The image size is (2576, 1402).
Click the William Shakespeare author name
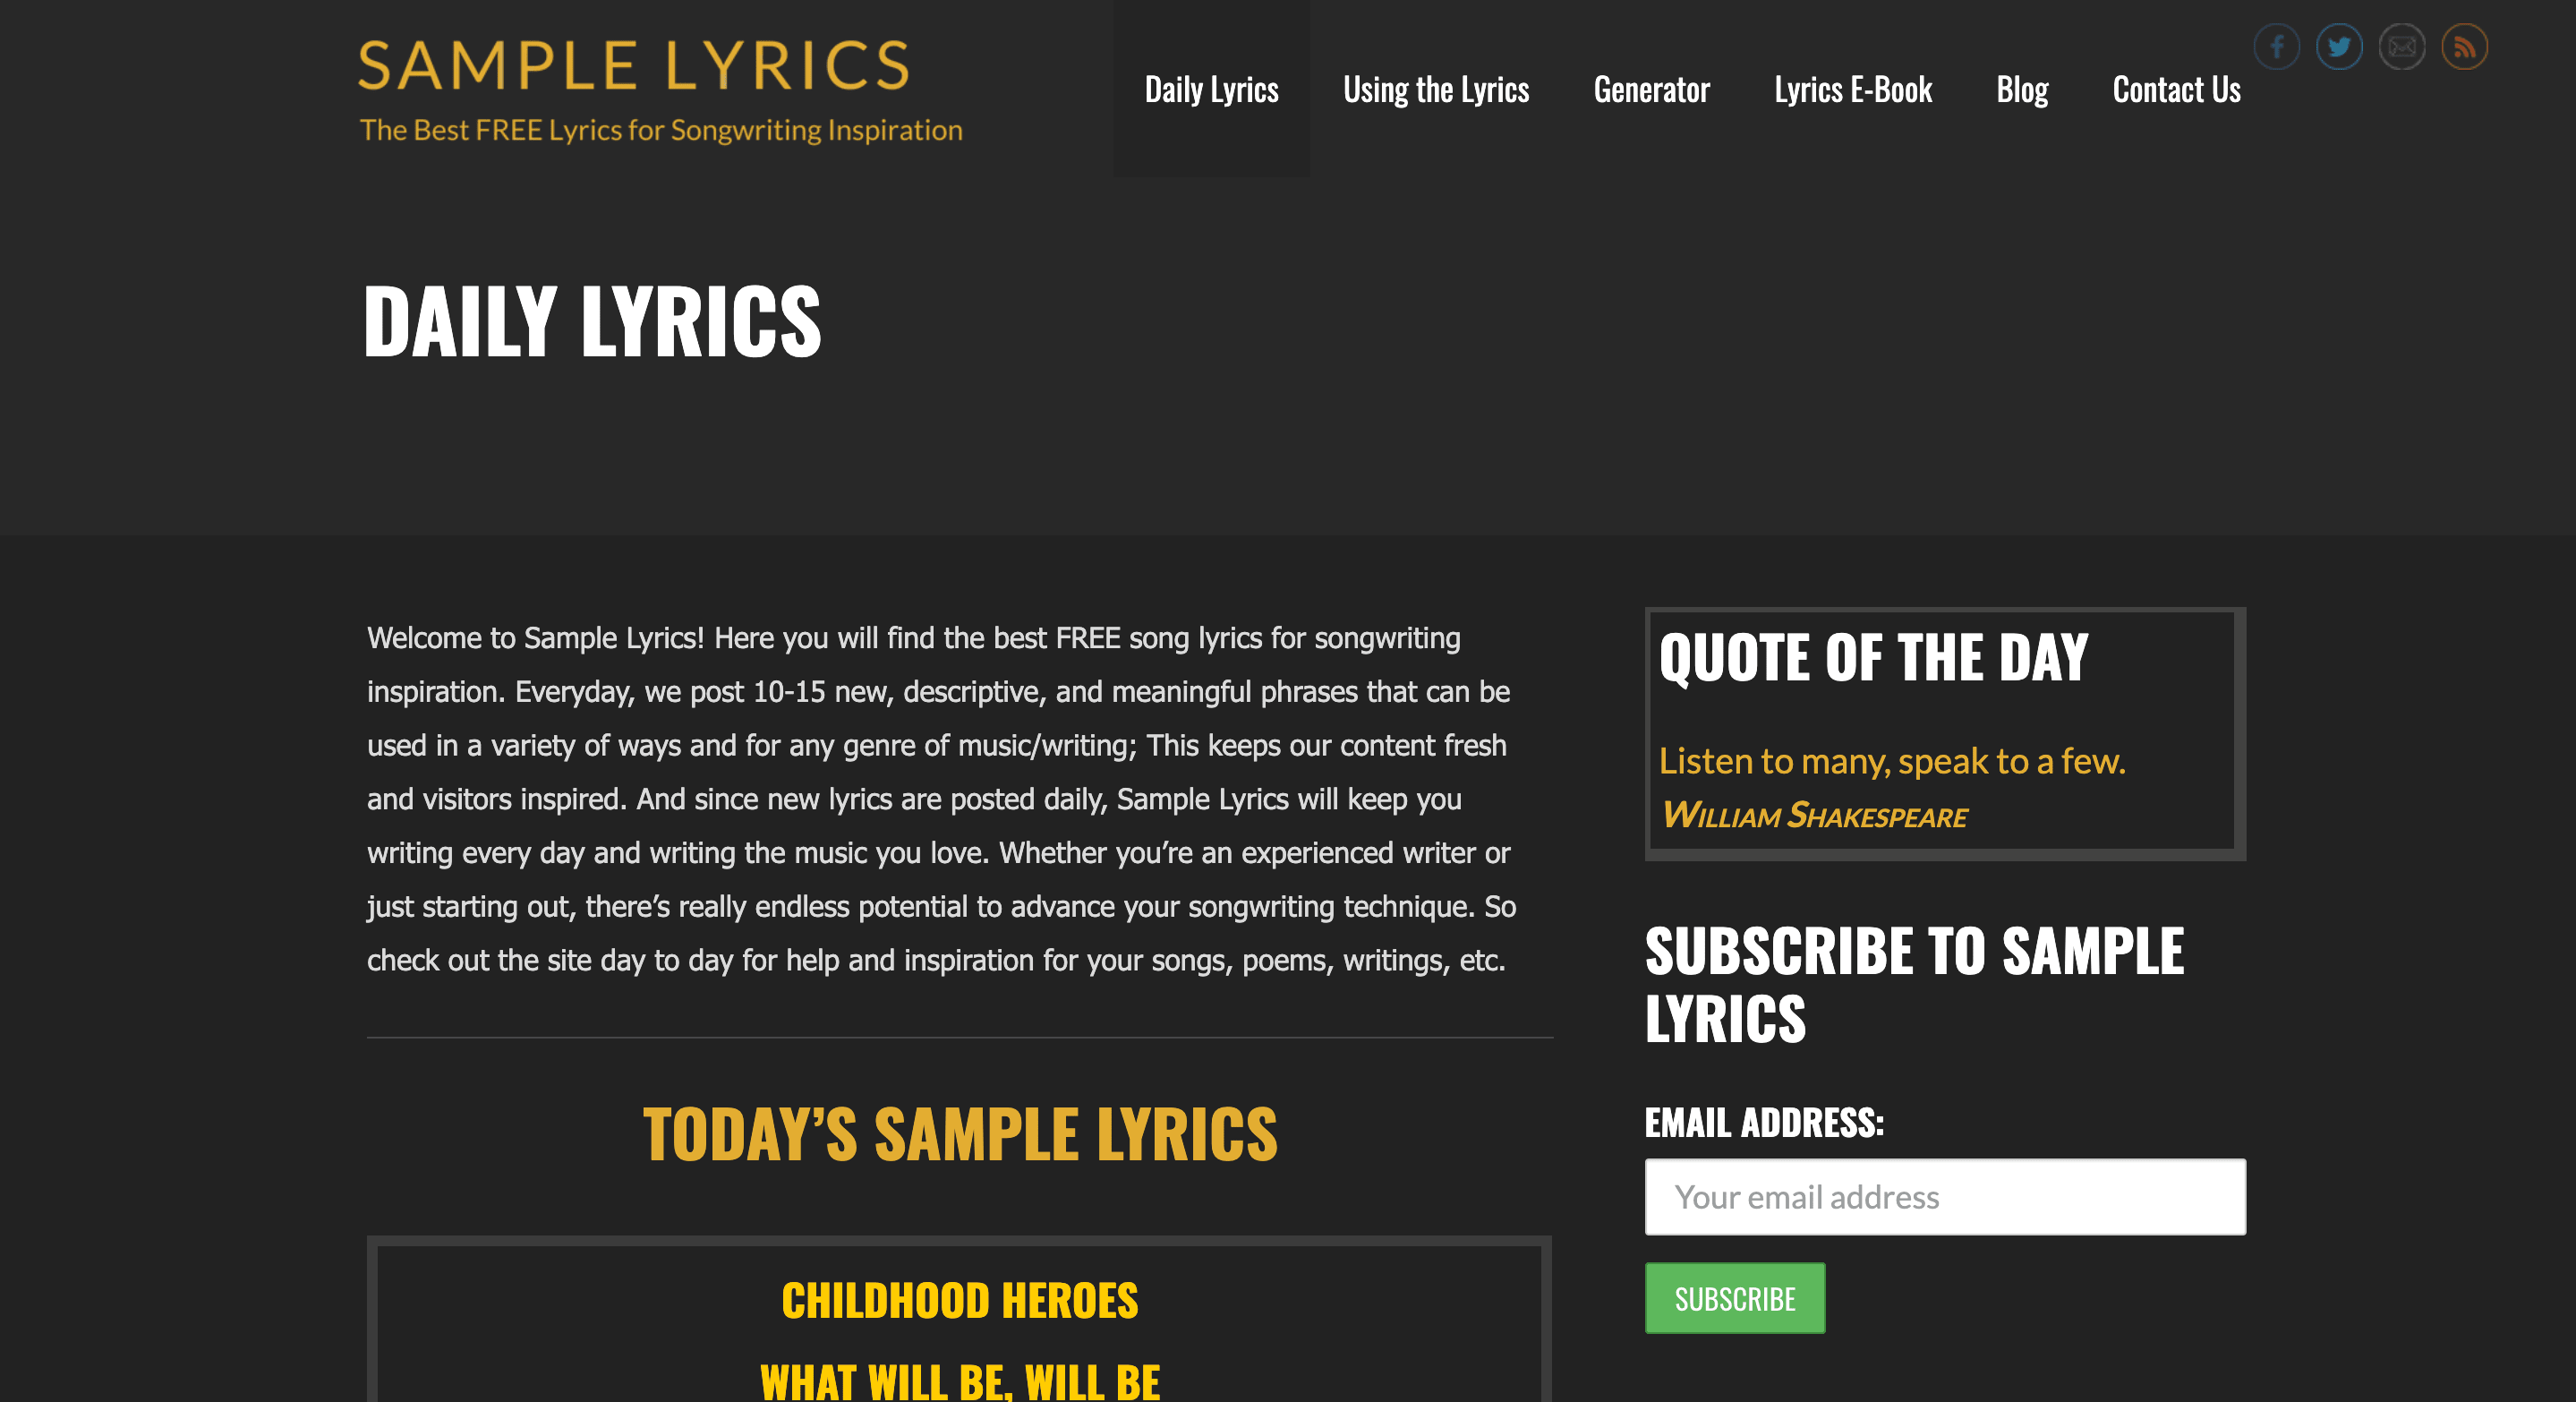(1813, 815)
